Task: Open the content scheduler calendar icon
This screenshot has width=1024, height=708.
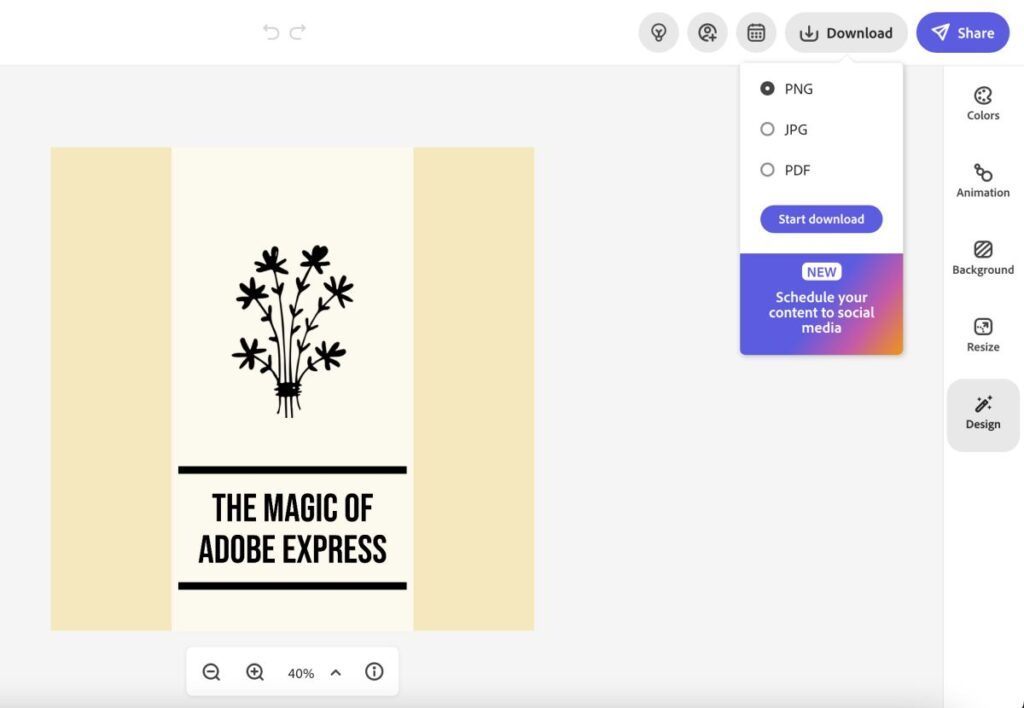Action: click(756, 32)
